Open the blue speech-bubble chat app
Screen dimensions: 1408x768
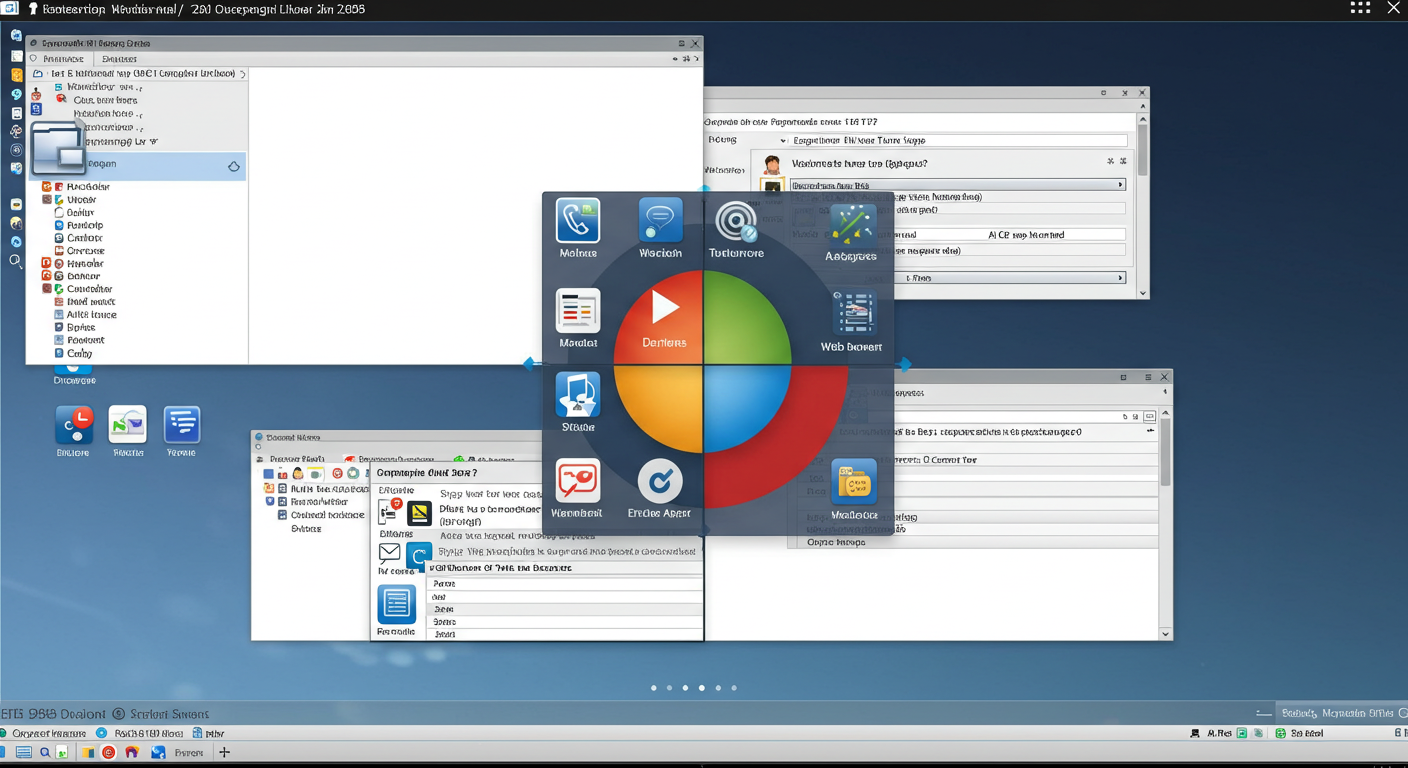(x=661, y=220)
